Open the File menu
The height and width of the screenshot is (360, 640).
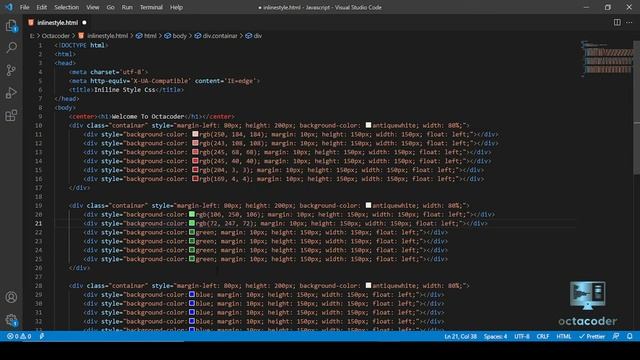(24, 7)
